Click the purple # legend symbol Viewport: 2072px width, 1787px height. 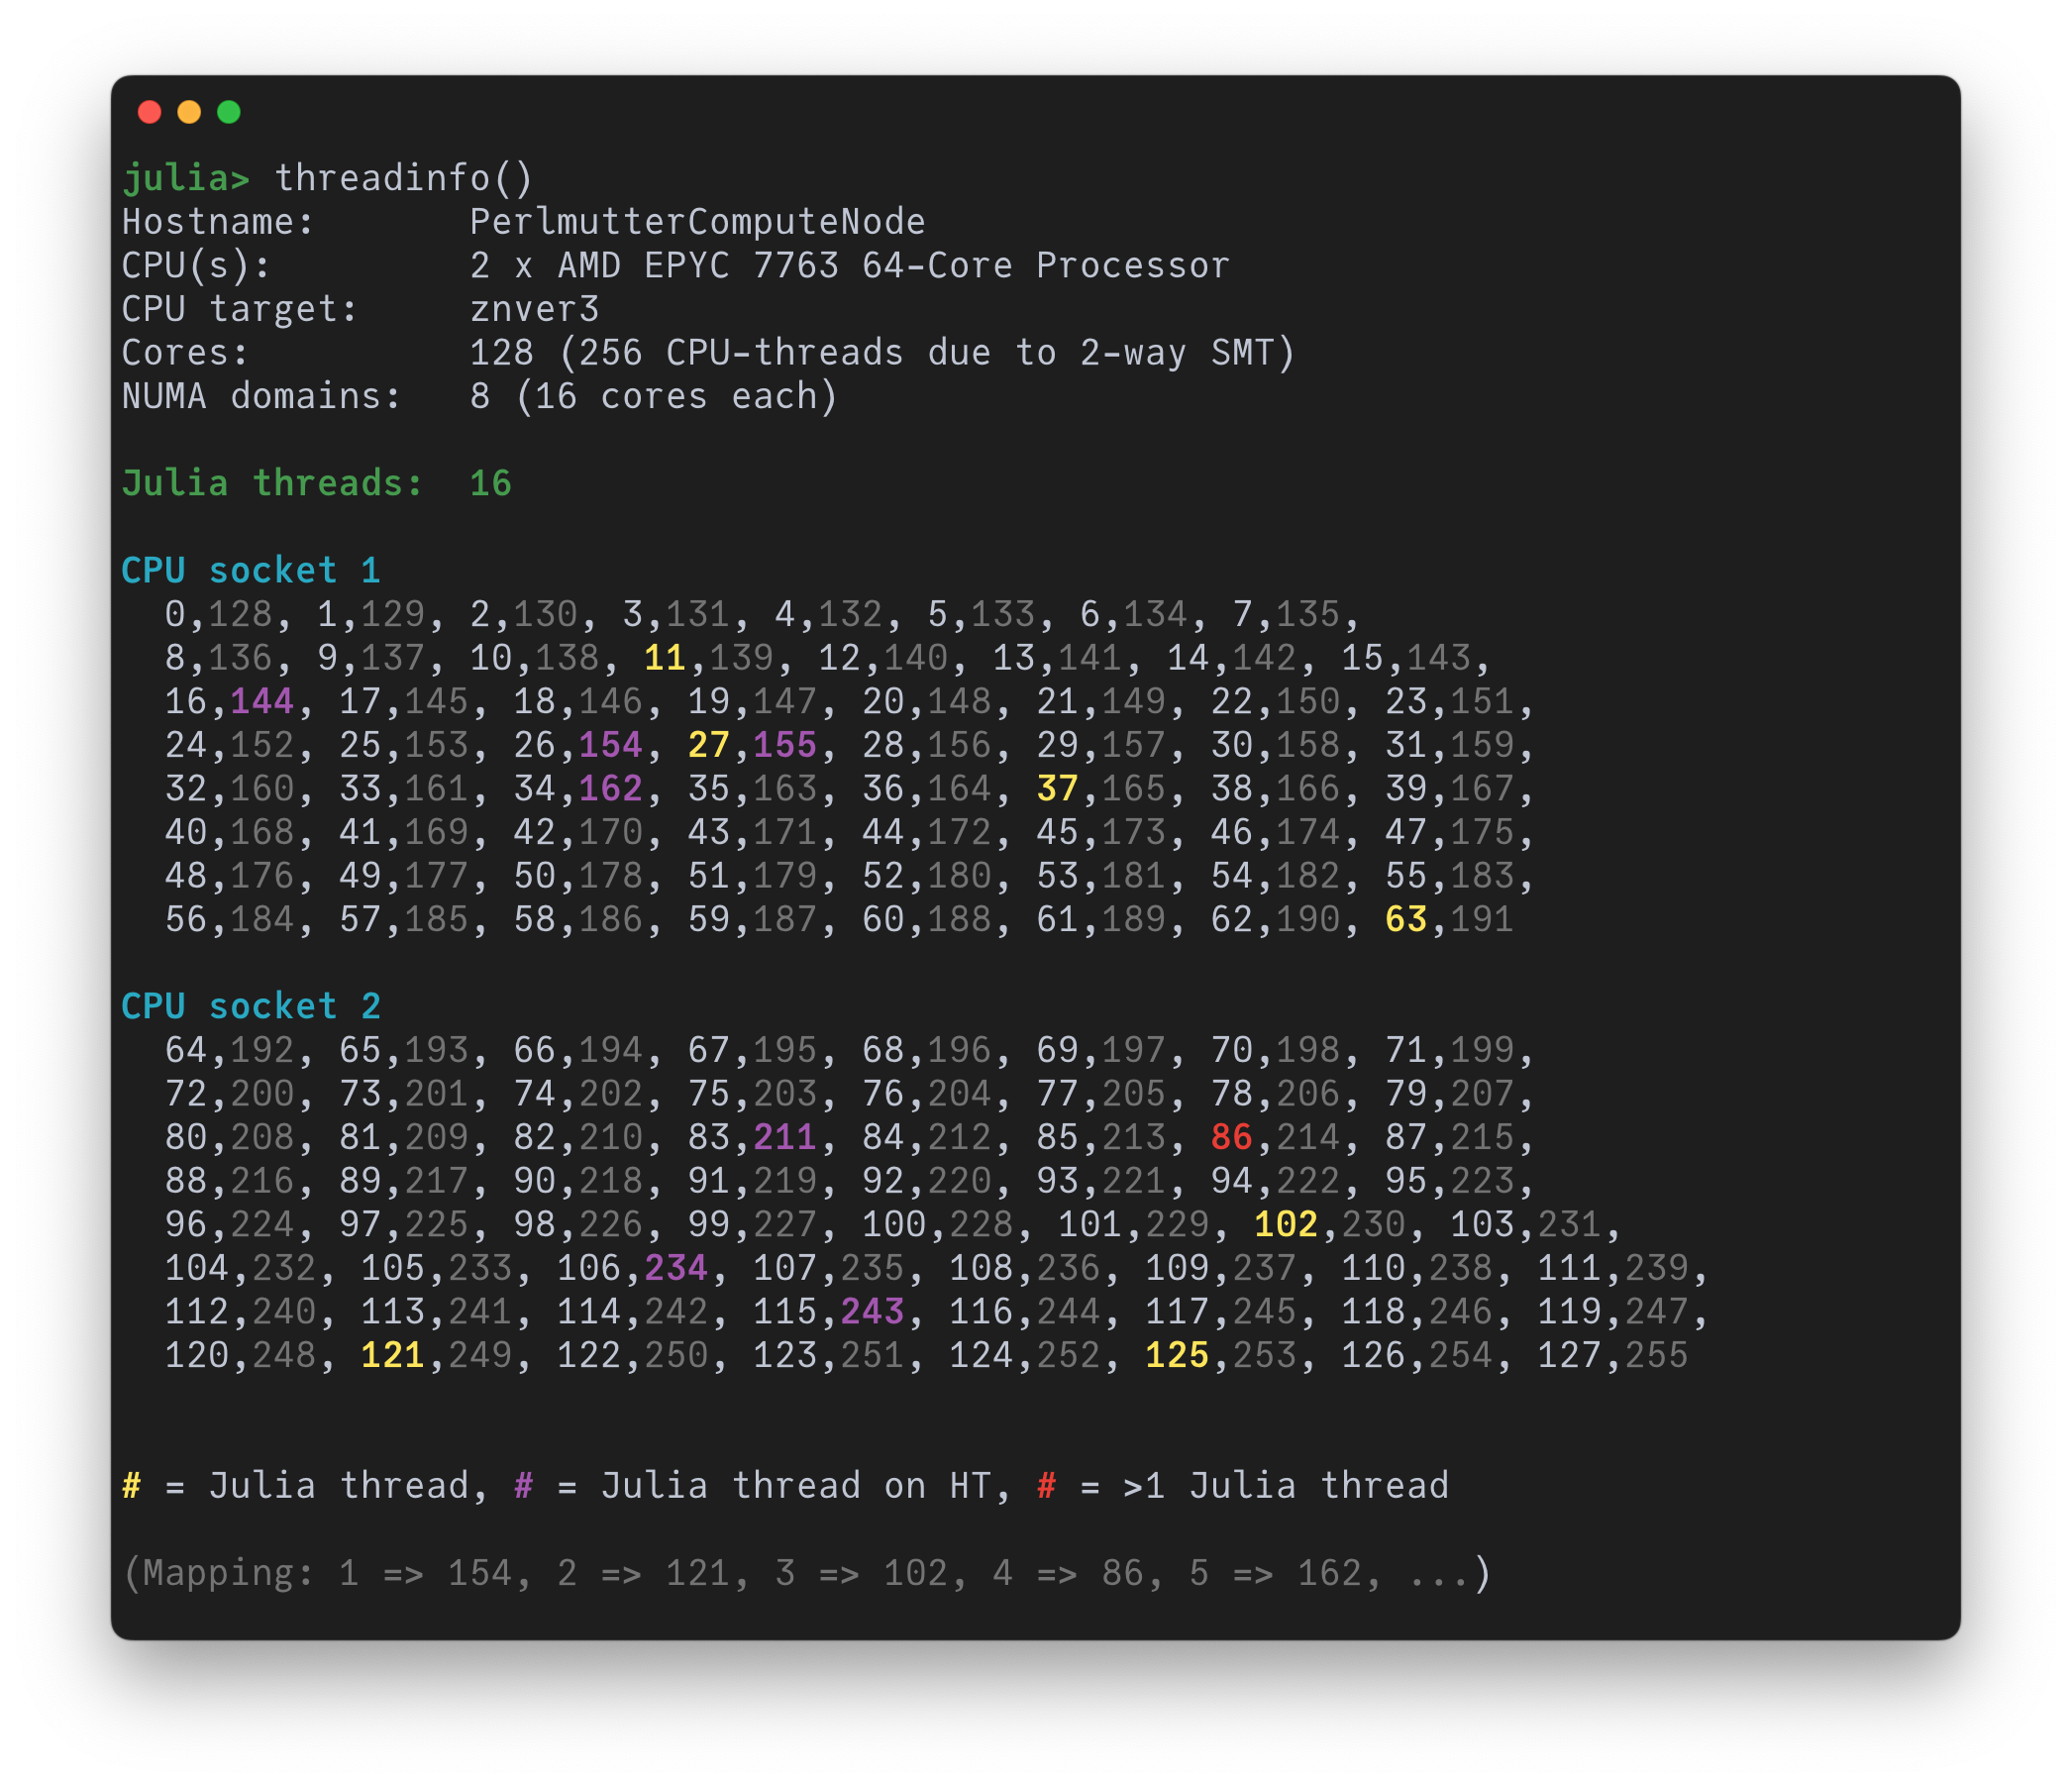click(x=524, y=1487)
